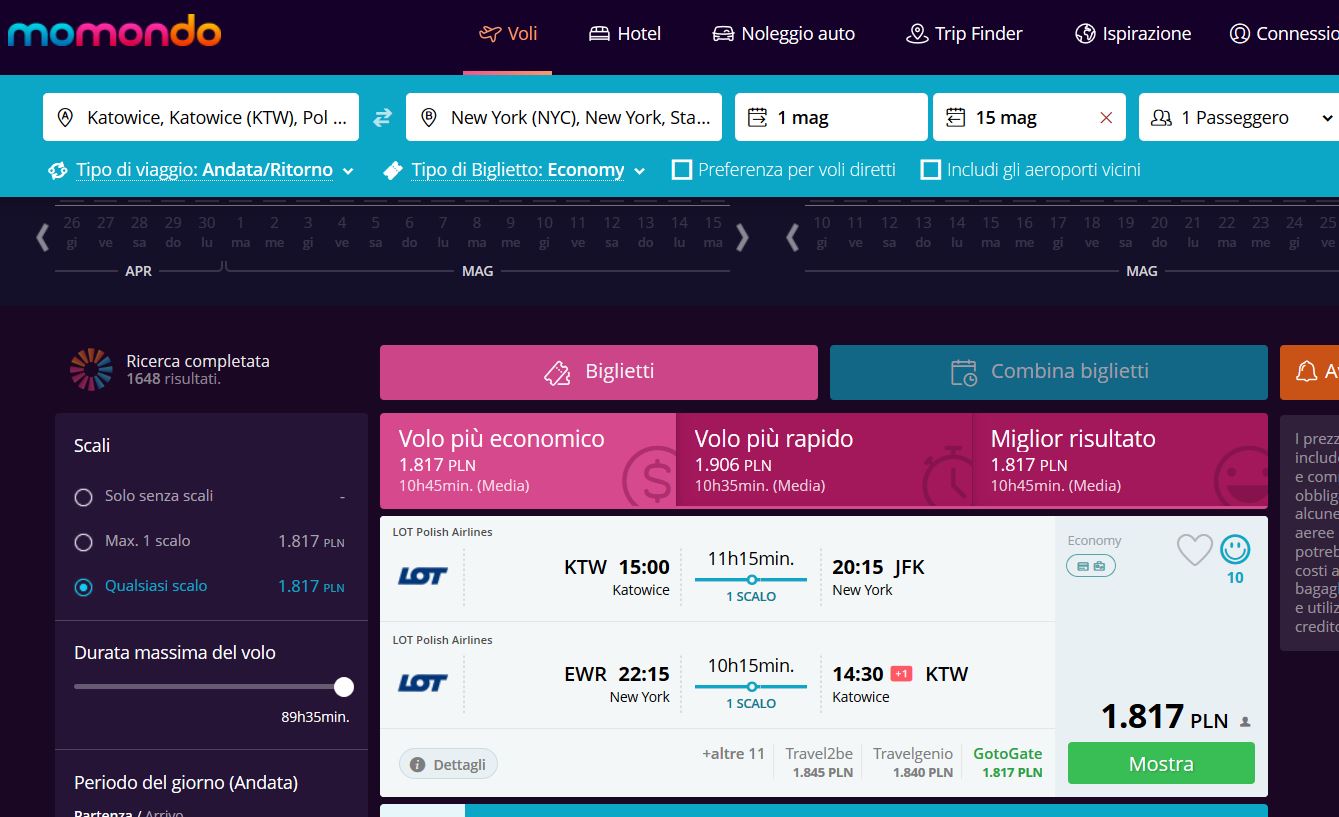This screenshot has height=817, width=1339.
Task: Click the momondo logo
Action: 114,31
